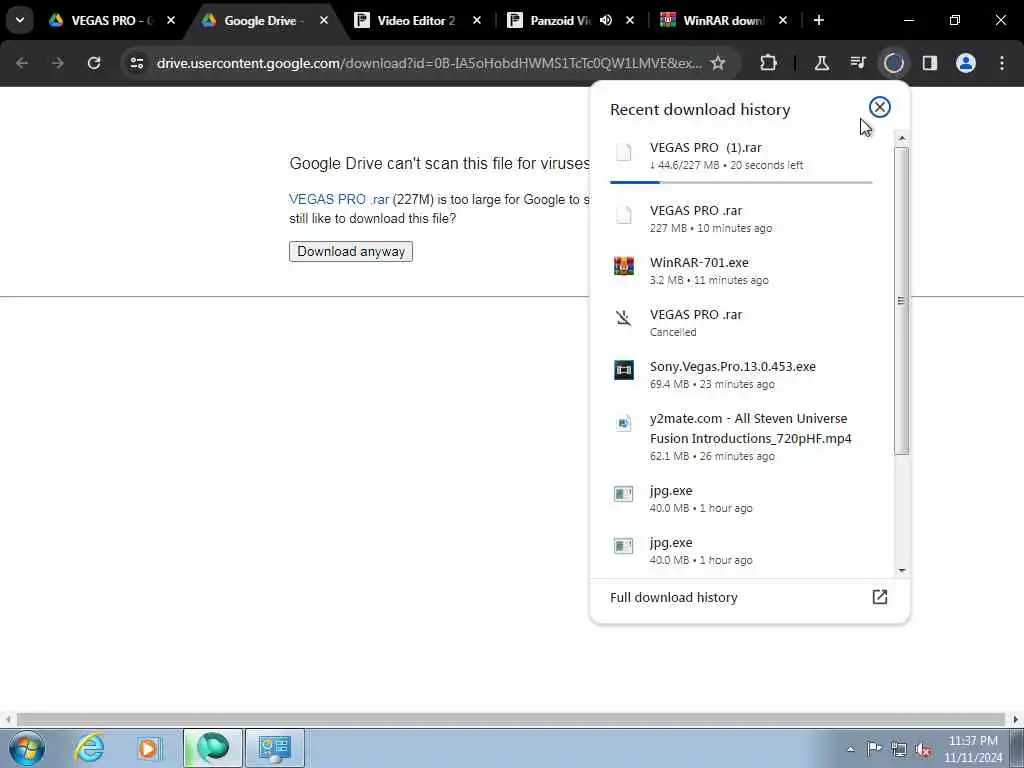Click the Download anyway button
The height and width of the screenshot is (768, 1024).
351,251
